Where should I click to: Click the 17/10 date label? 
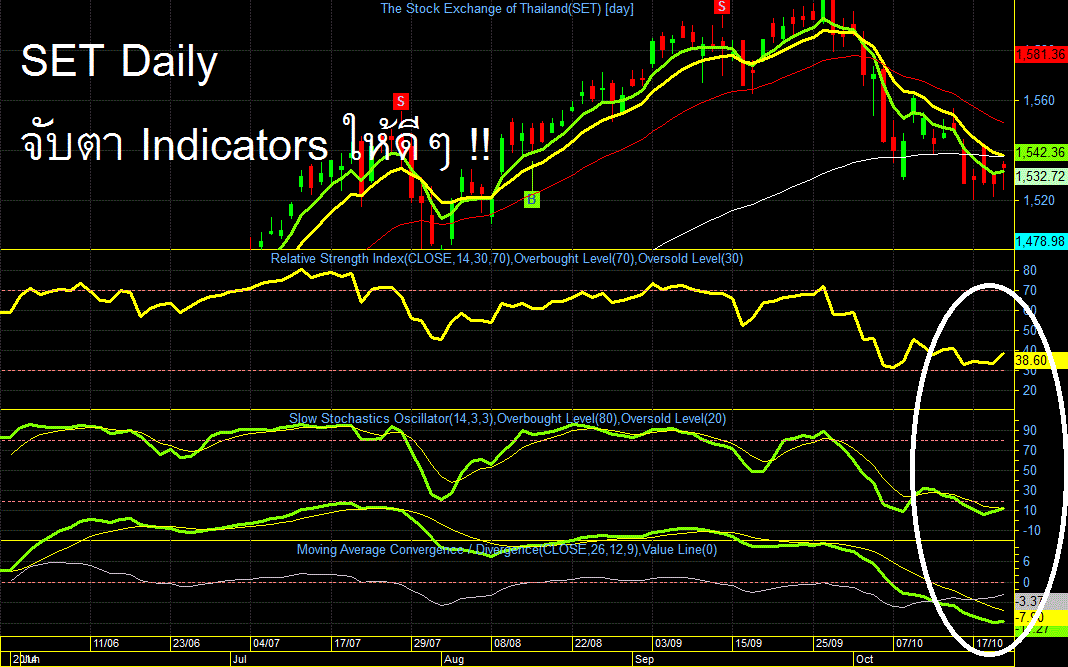tap(990, 643)
